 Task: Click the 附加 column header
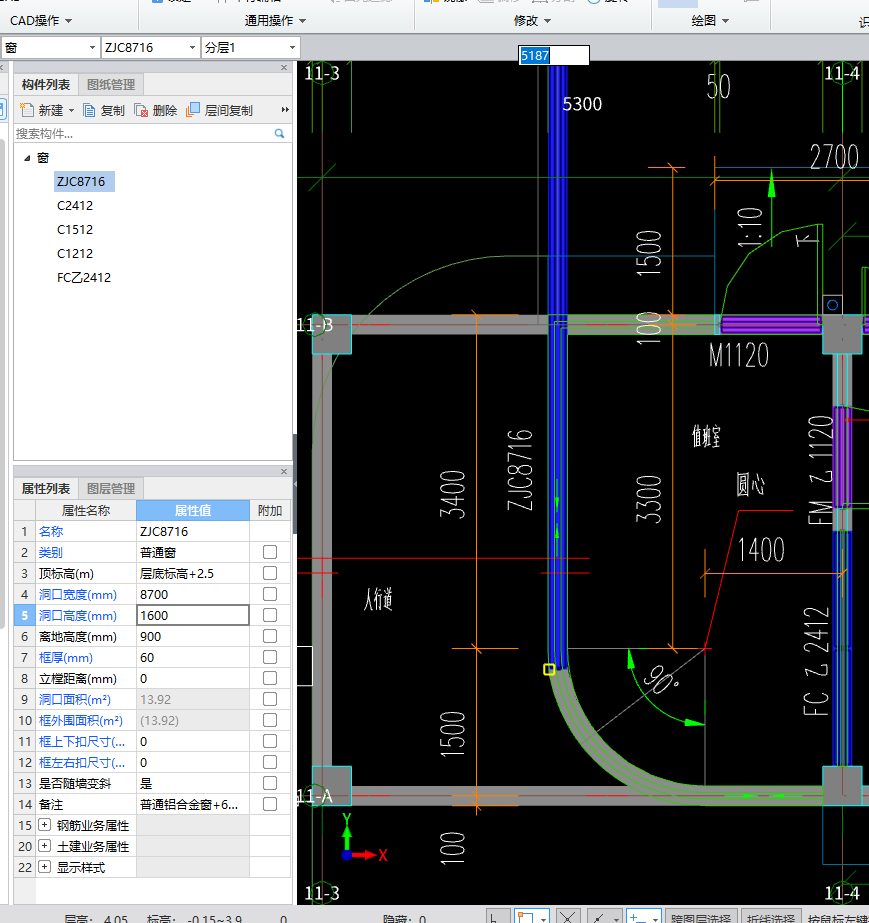coord(270,510)
